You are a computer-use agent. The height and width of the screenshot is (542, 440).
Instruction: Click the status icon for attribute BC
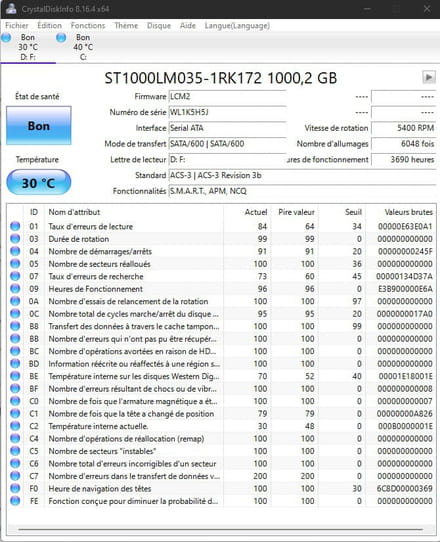(15, 351)
